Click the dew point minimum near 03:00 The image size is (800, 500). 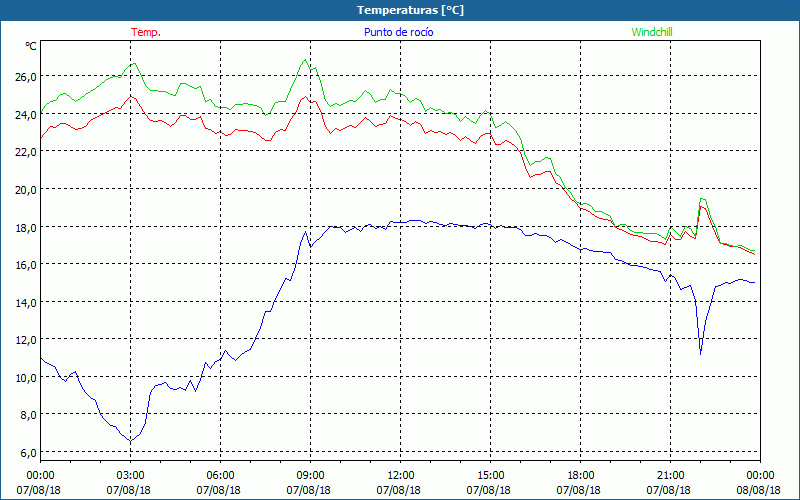click(x=131, y=441)
